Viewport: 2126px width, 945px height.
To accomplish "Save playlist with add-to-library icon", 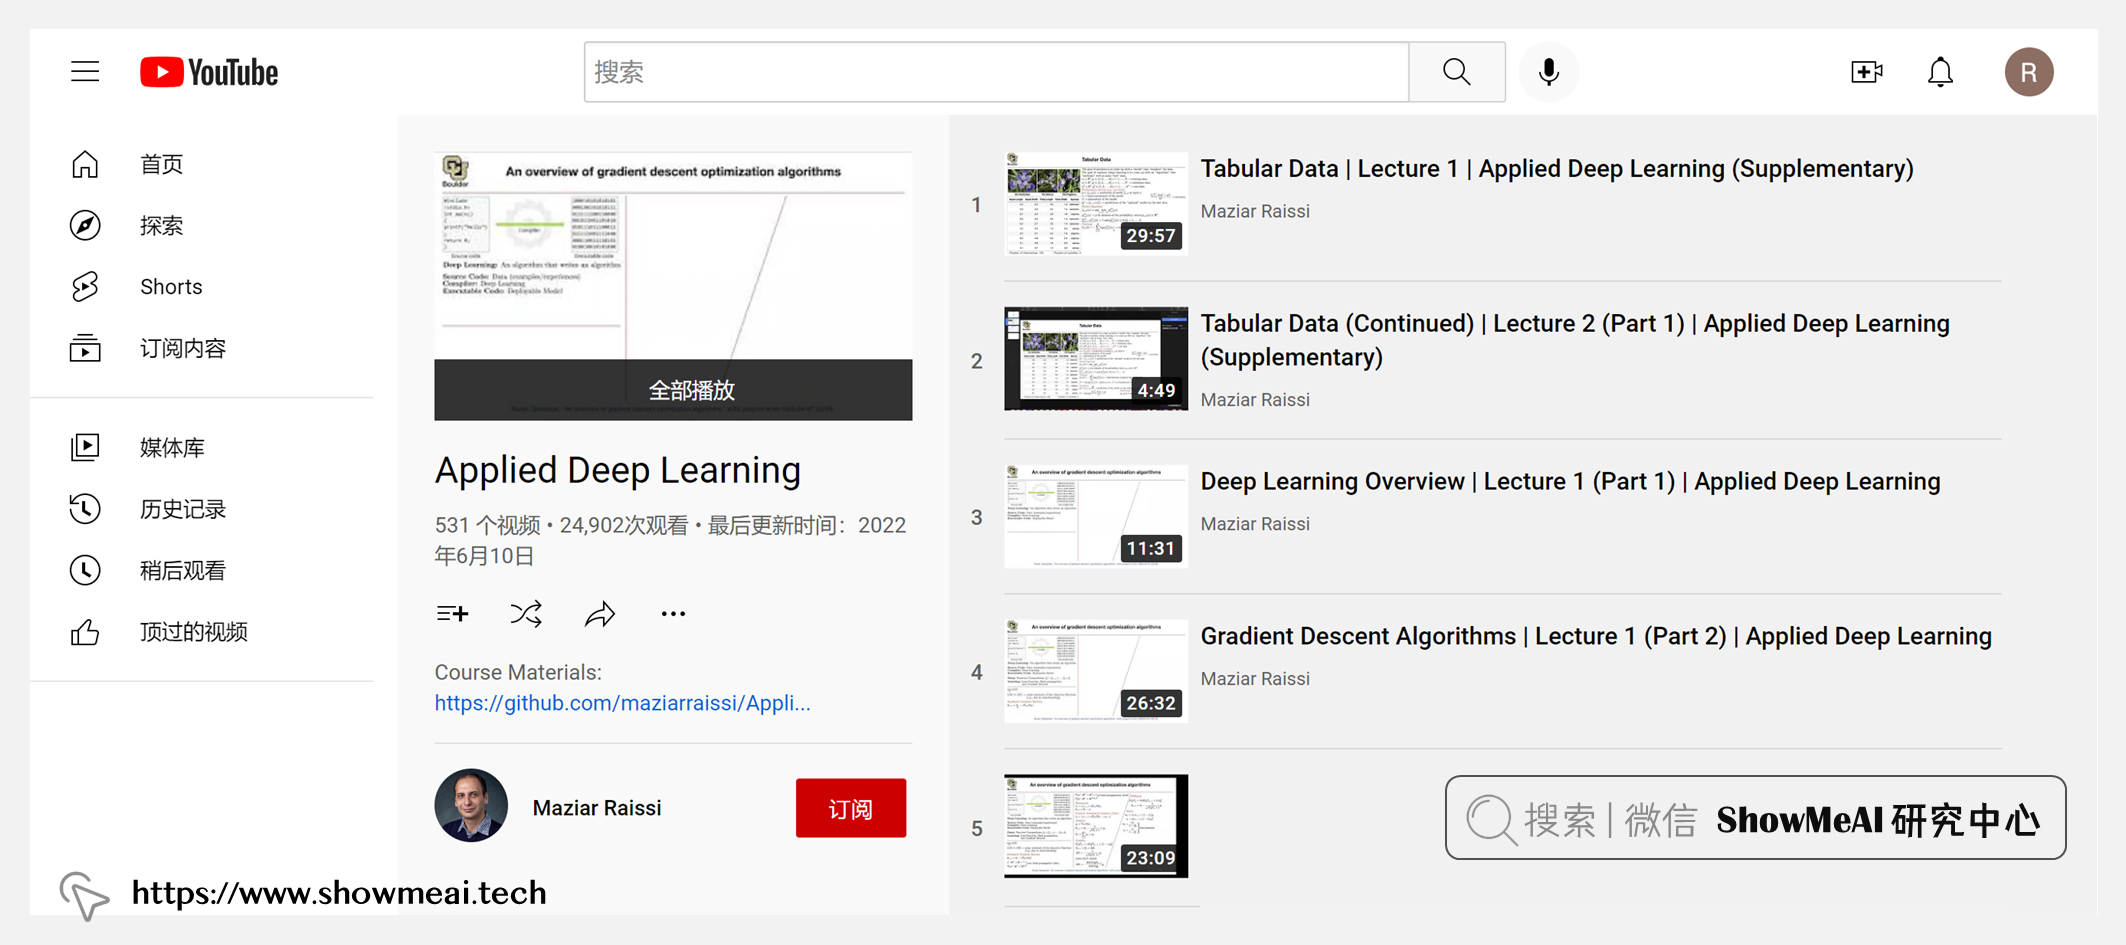I will click(452, 613).
